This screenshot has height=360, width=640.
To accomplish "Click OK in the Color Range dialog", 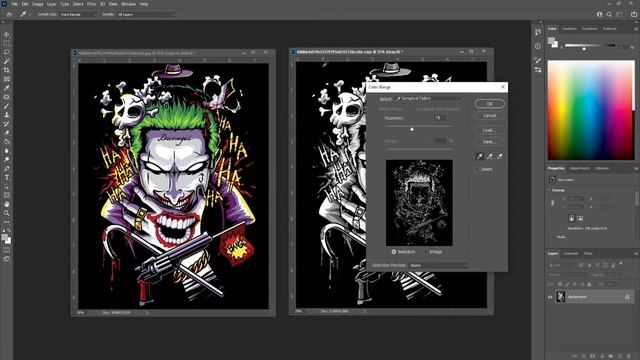I will [489, 104].
